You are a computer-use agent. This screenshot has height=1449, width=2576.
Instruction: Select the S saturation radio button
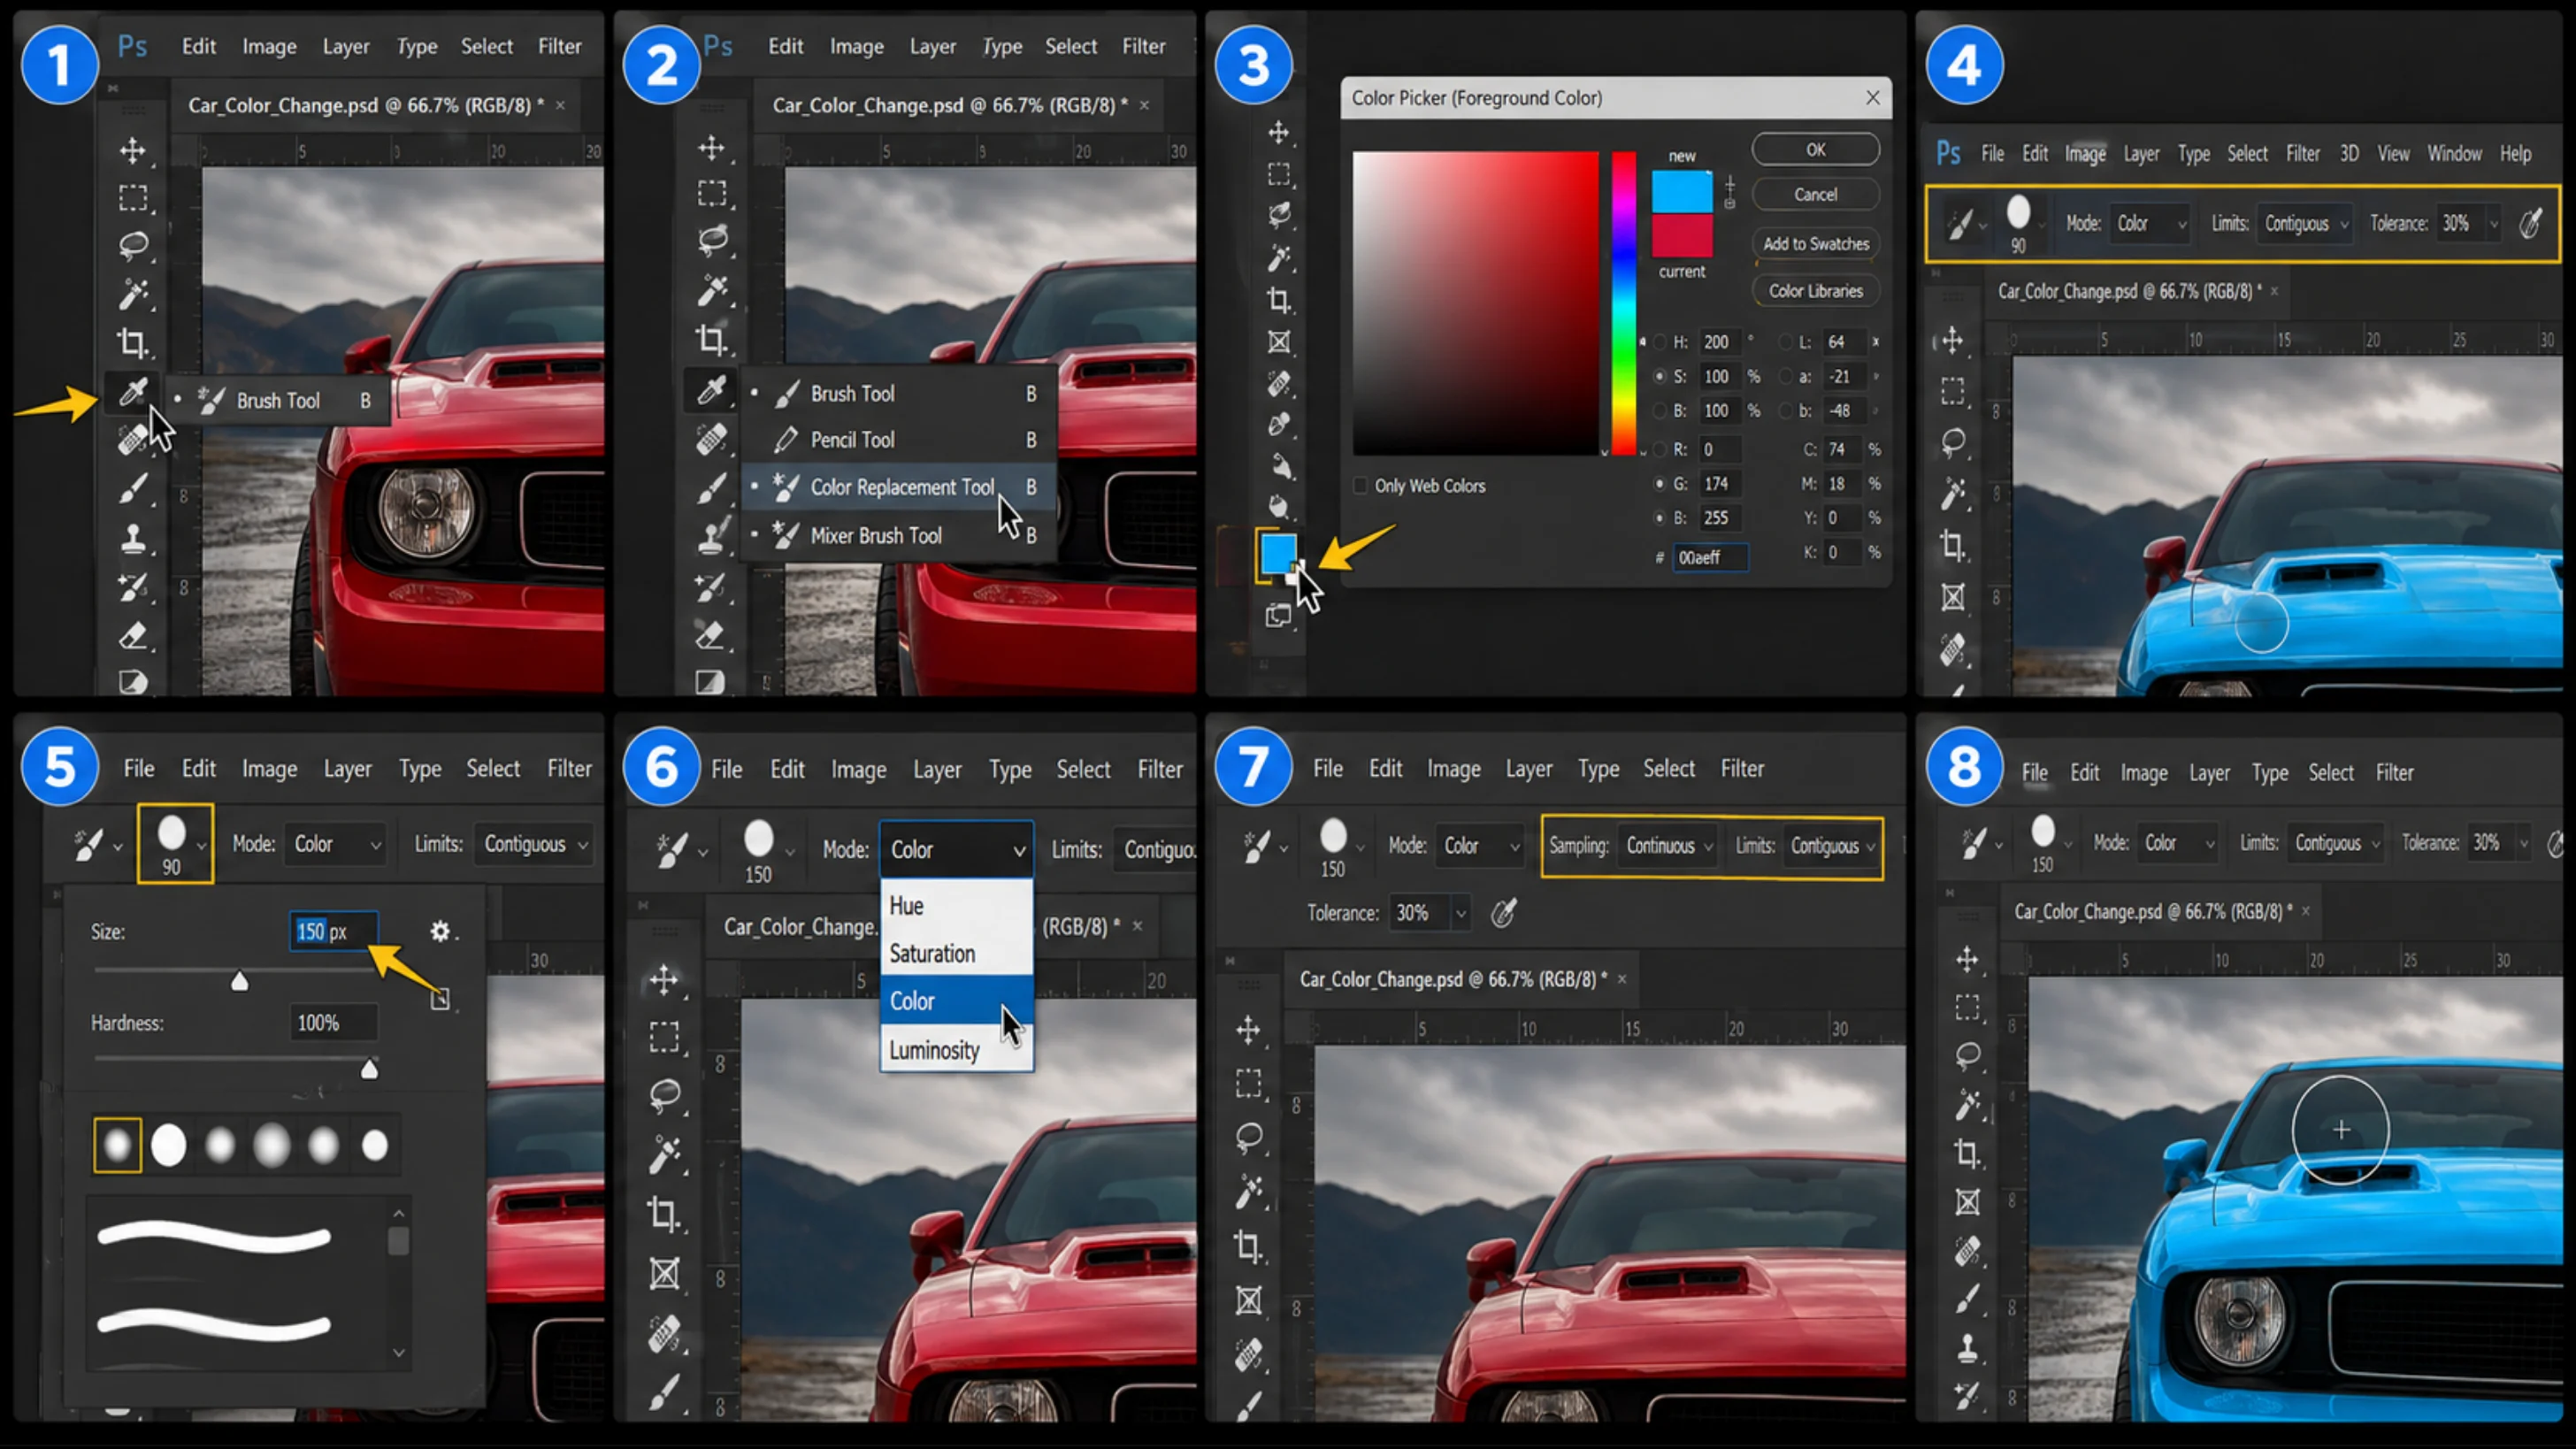click(1660, 377)
